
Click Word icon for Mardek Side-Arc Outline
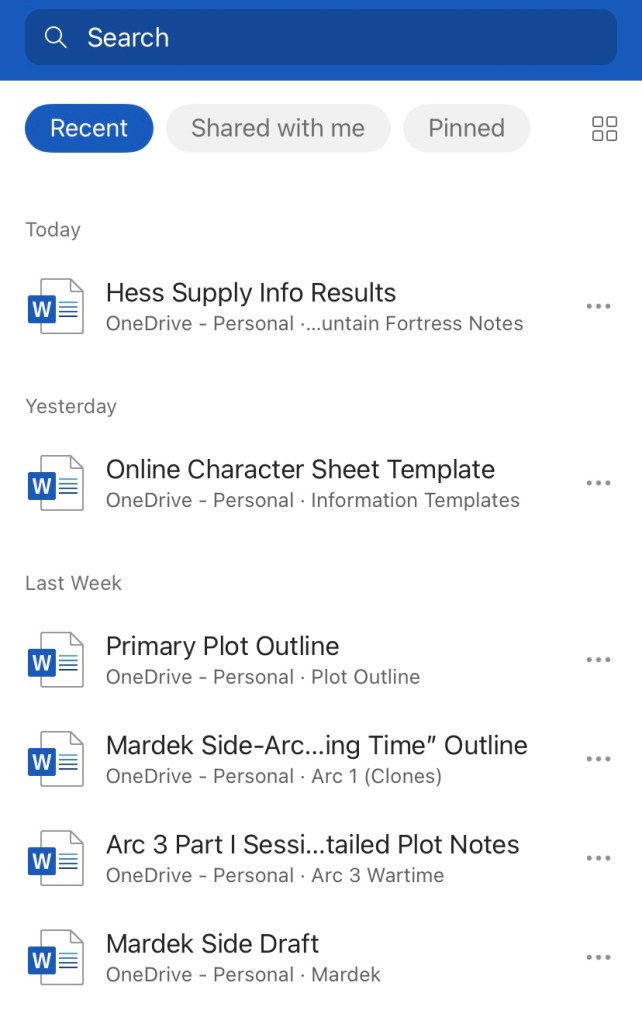pyautogui.click(x=55, y=760)
